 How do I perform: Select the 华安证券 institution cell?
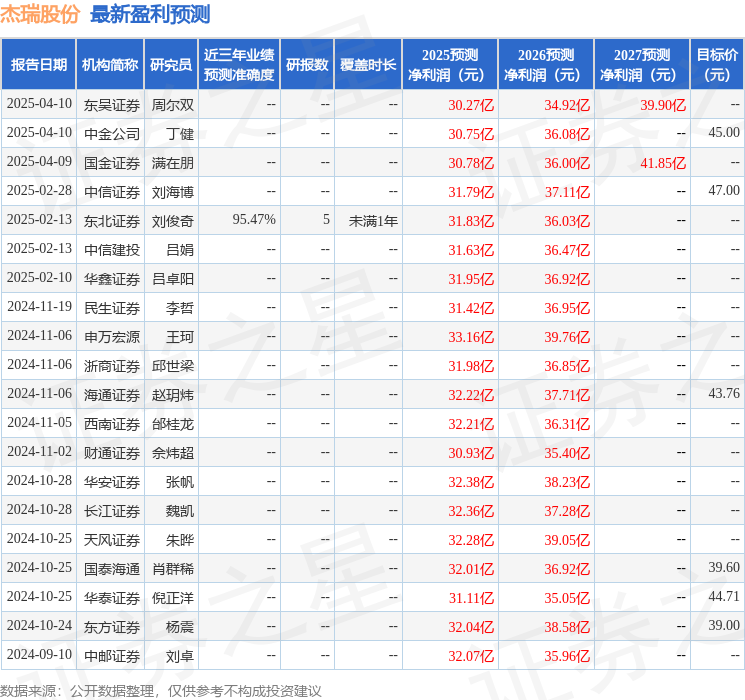click(x=112, y=482)
